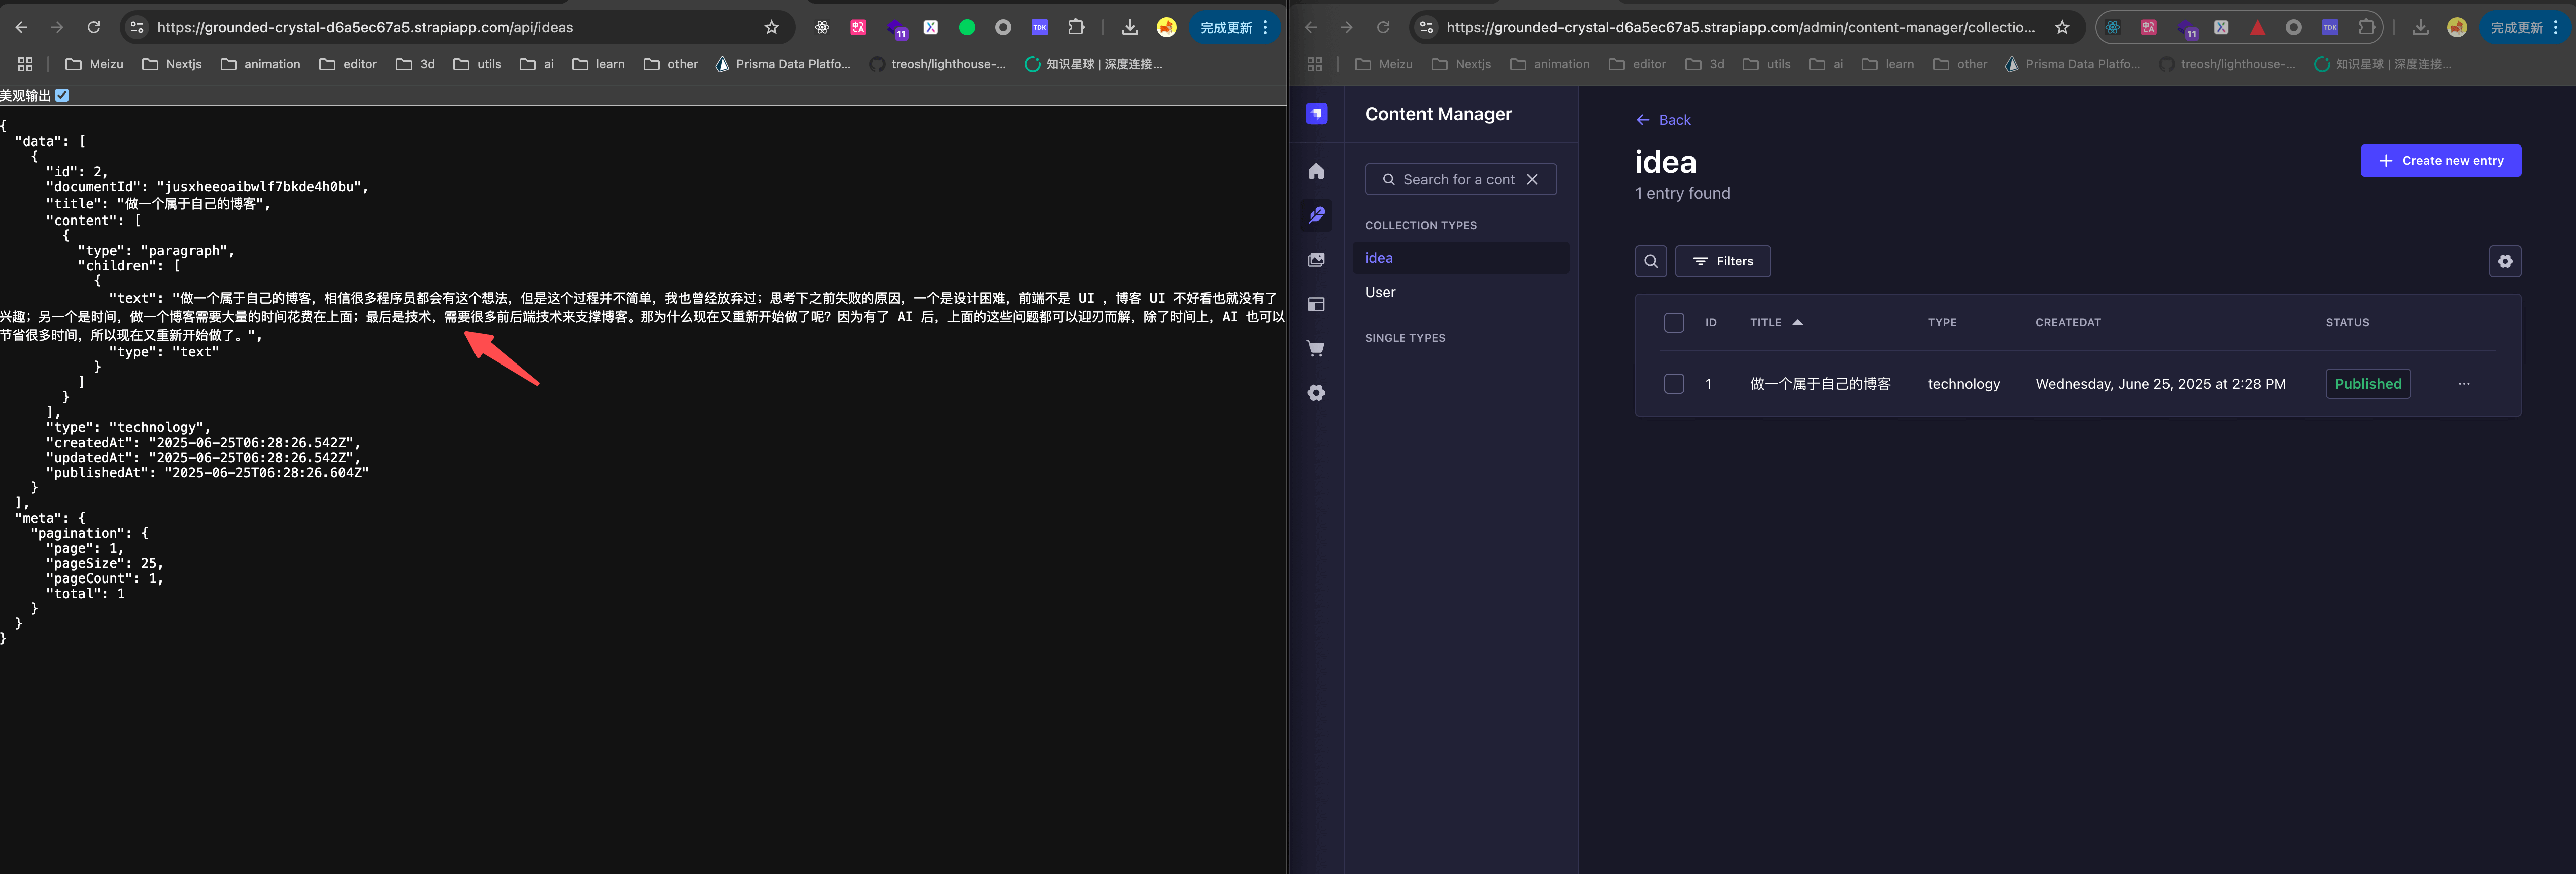Screen dimensions: 2576x874
Task: Open the animation bookmark folder in left browser
Action: pos(260,64)
